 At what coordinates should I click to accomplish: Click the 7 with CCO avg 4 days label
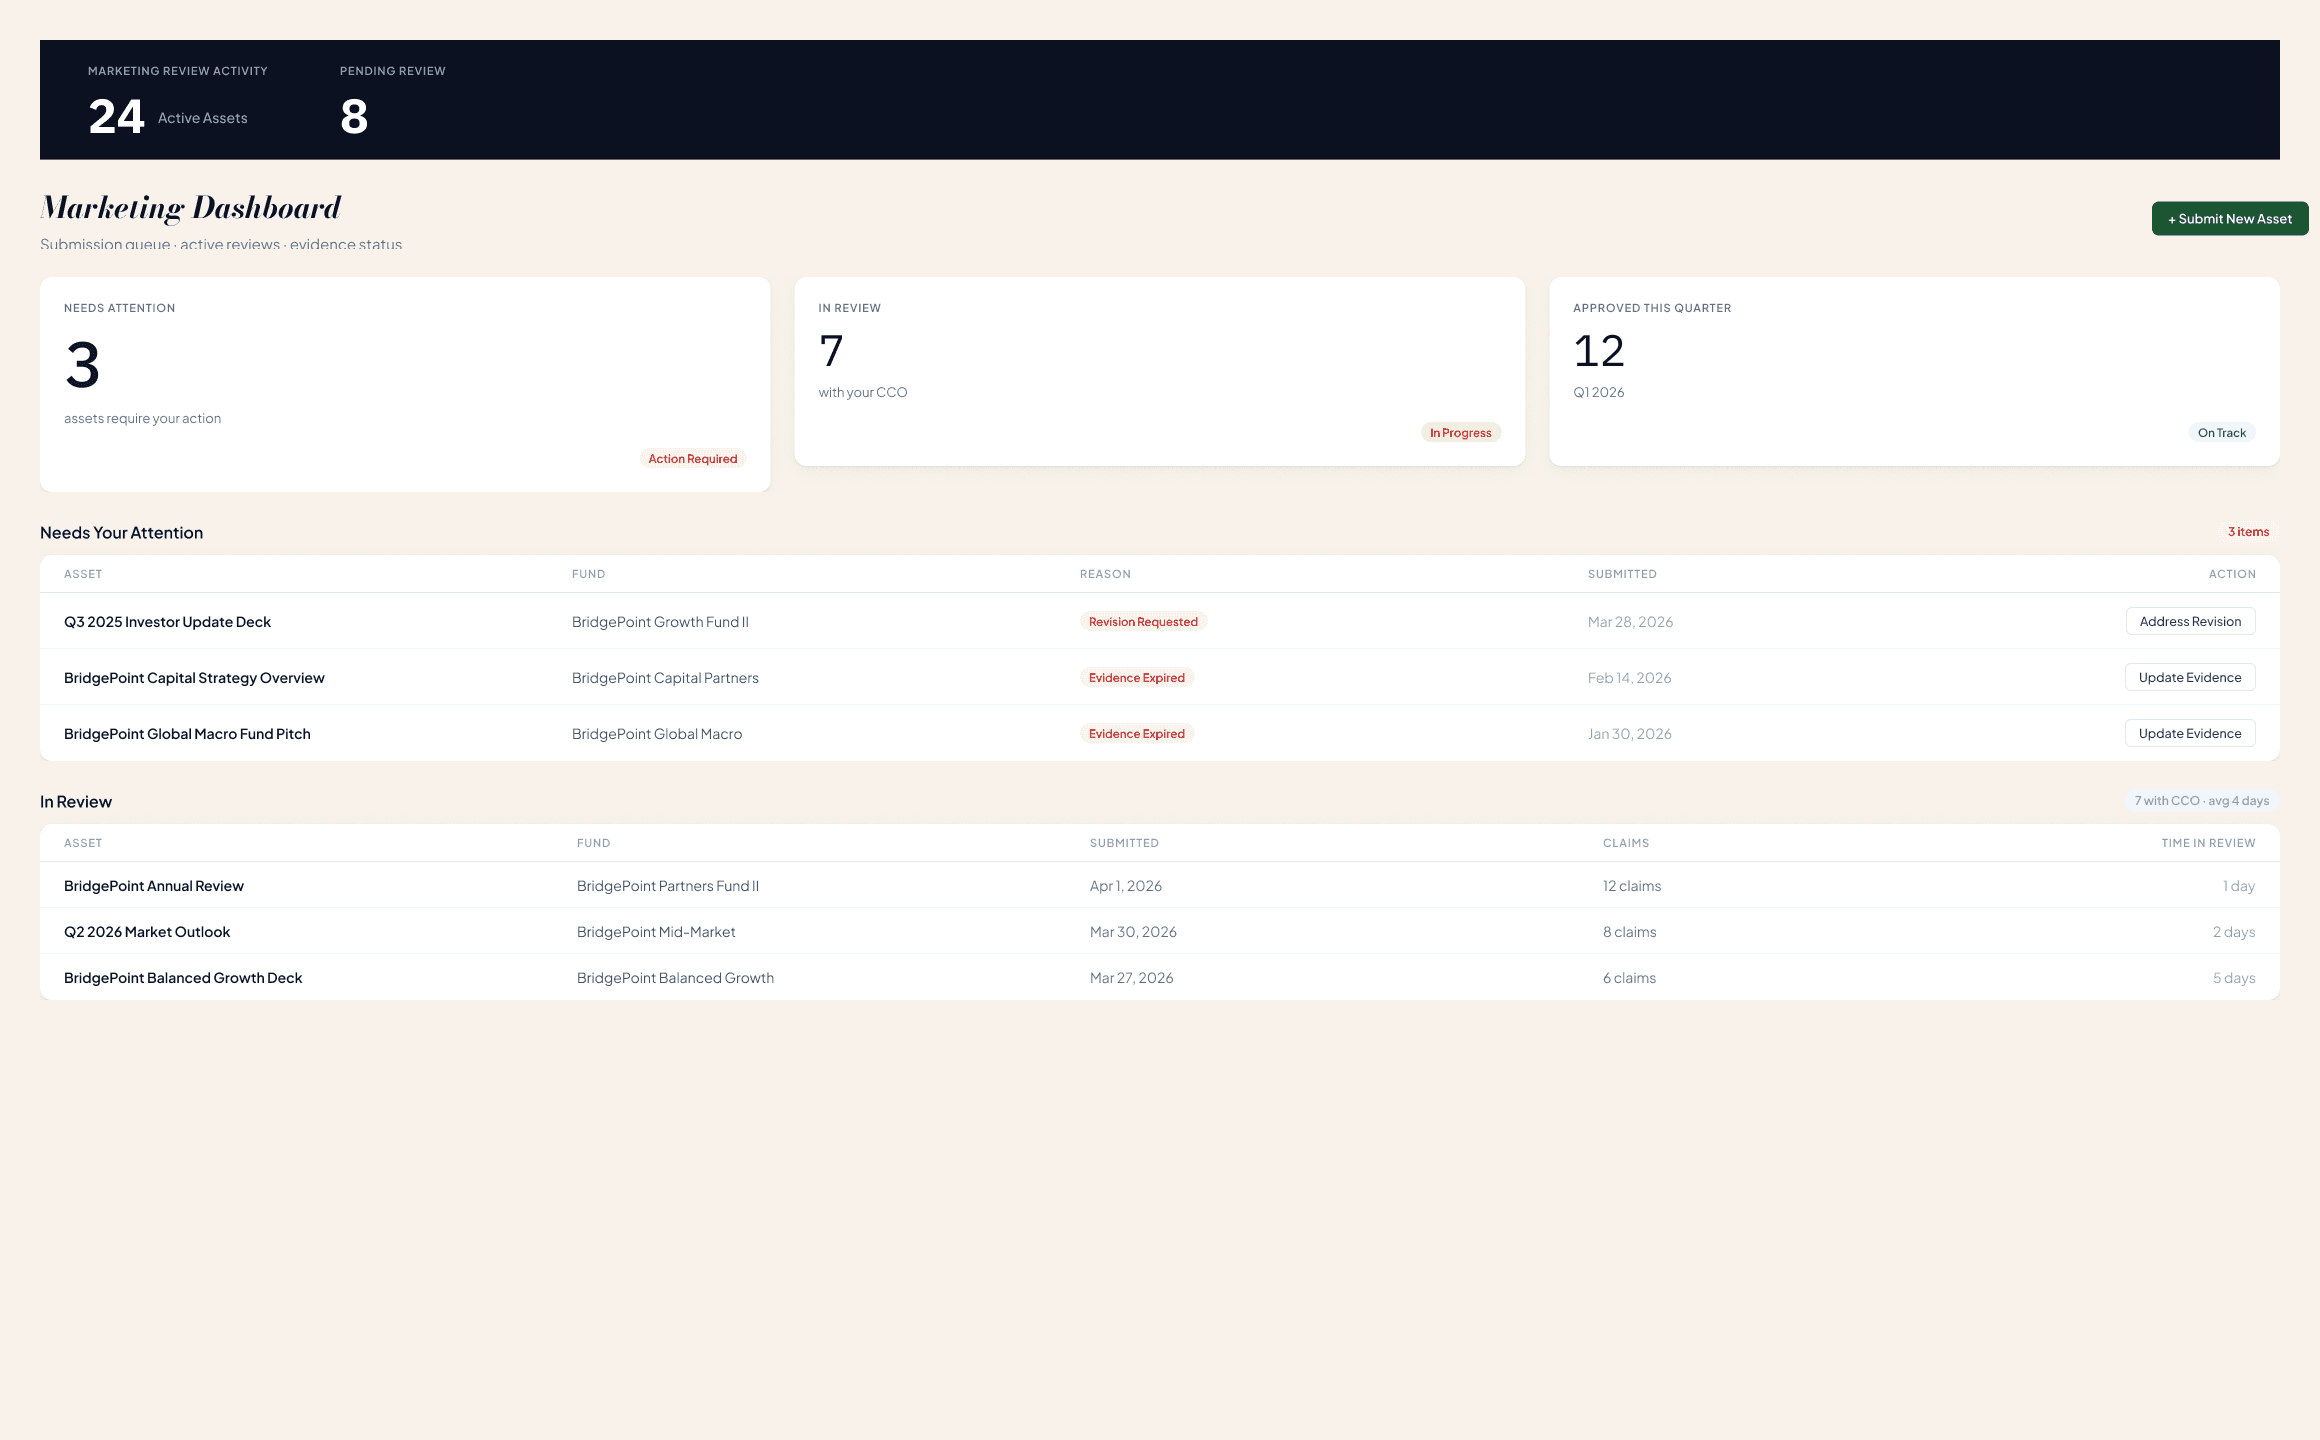(x=2201, y=800)
